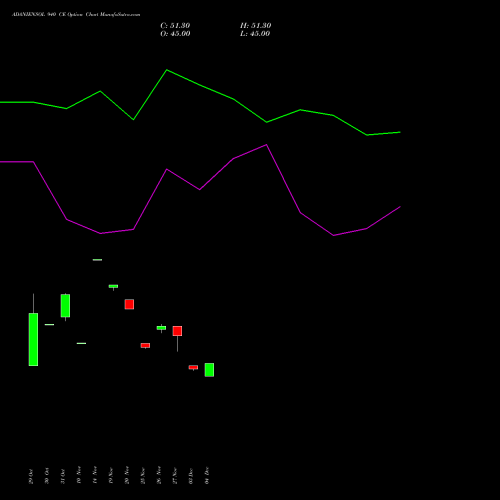The height and width of the screenshot is (500, 500).
Task: Select the close value C: 51.30
Action: (175, 26)
